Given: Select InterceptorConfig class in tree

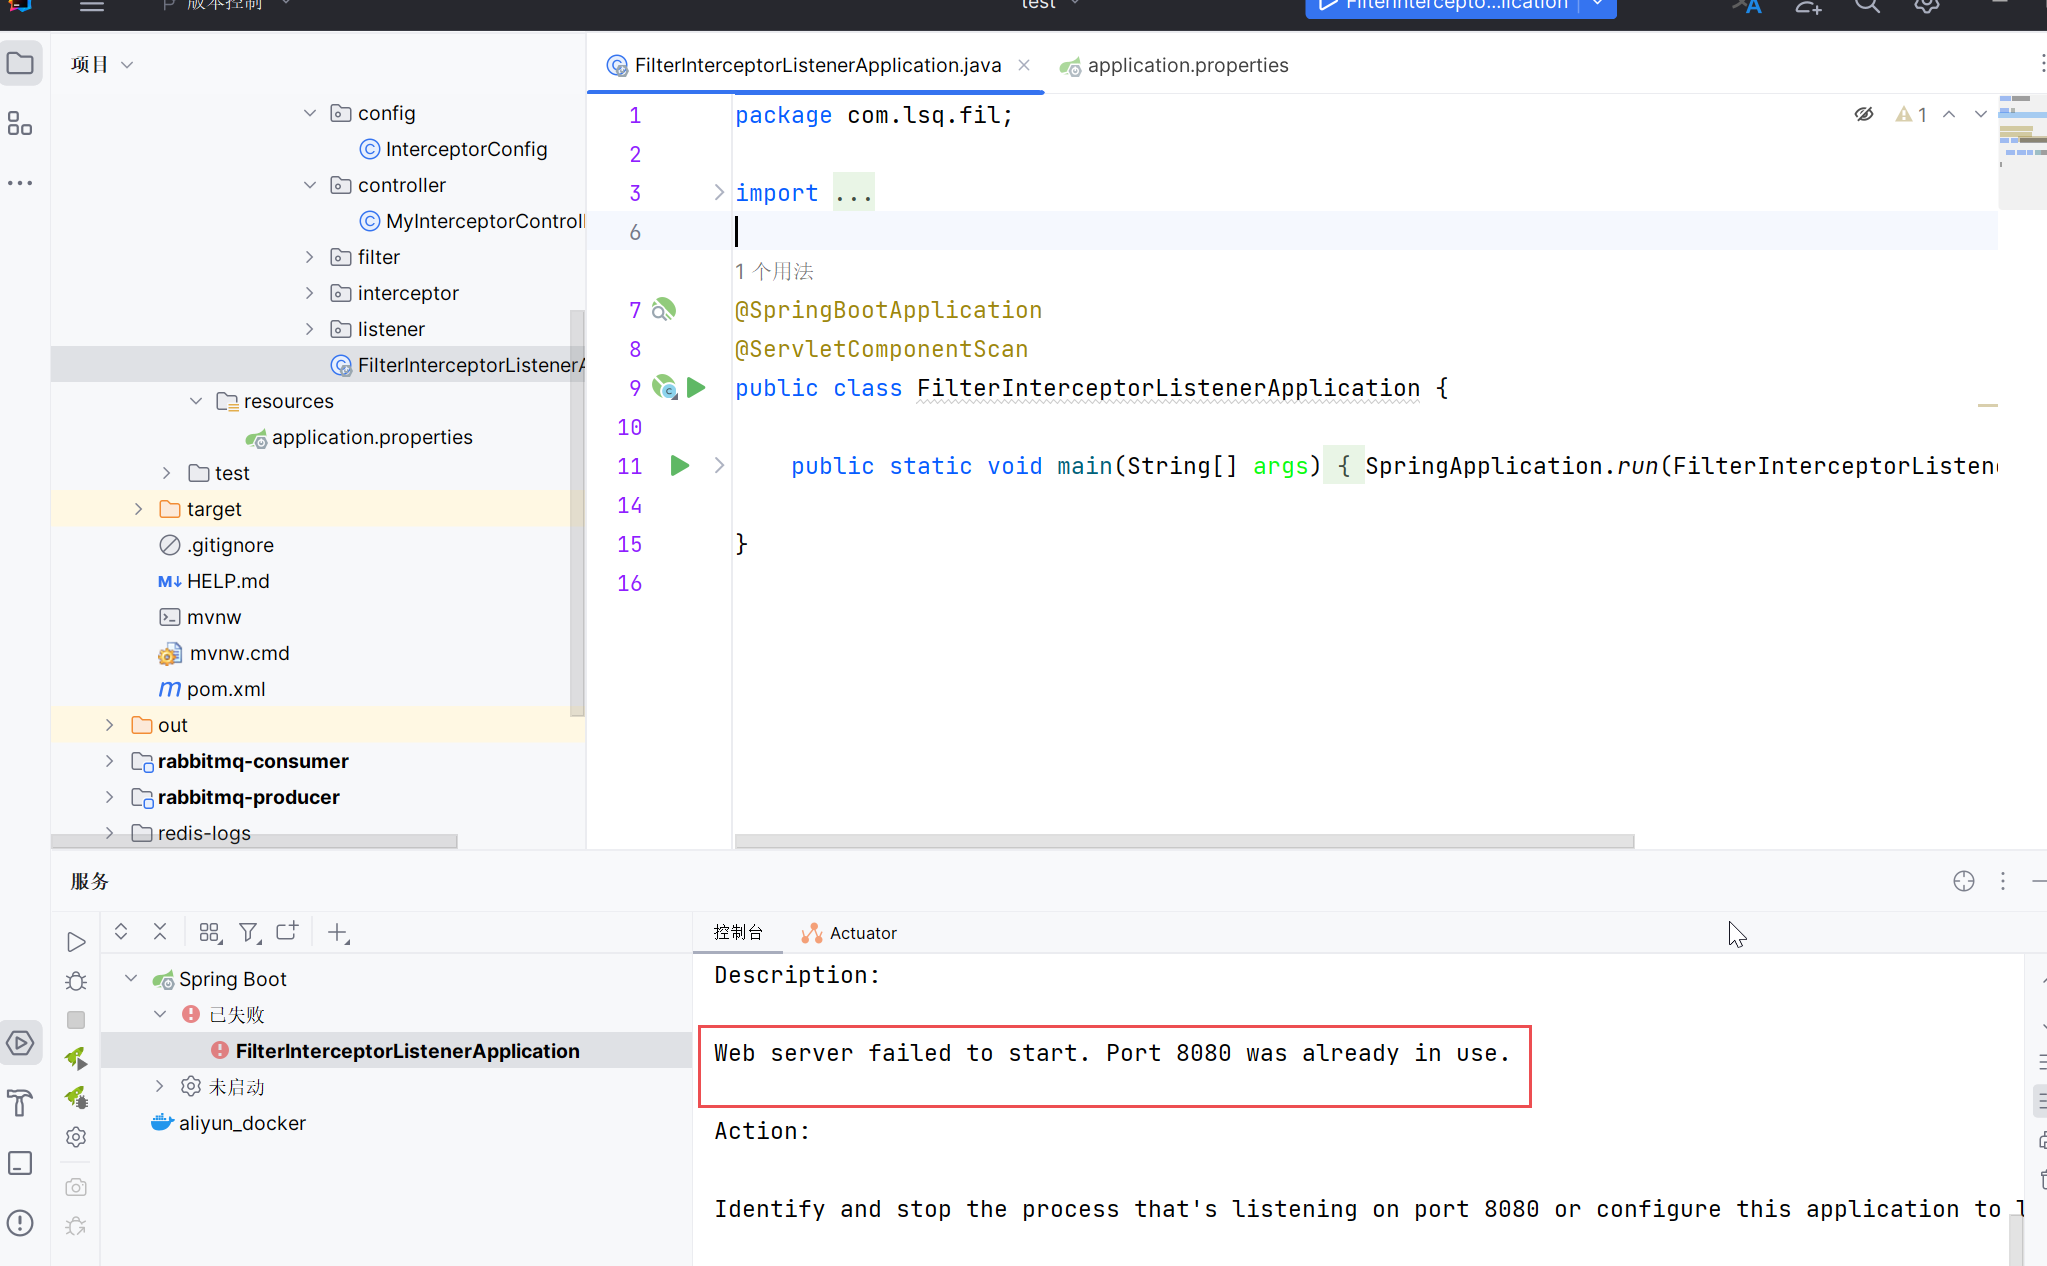Looking at the screenshot, I should point(453,149).
